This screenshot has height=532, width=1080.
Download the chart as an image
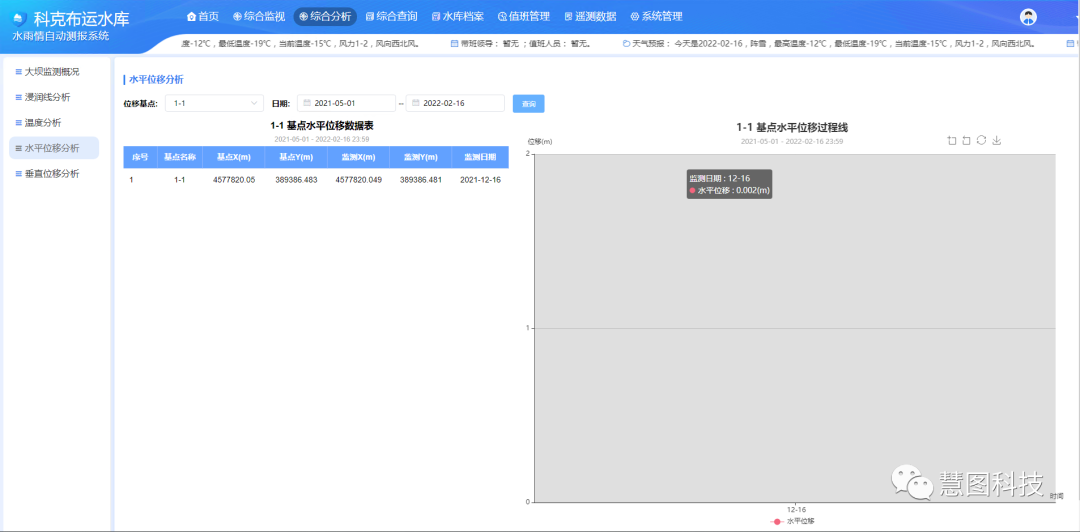[996, 141]
